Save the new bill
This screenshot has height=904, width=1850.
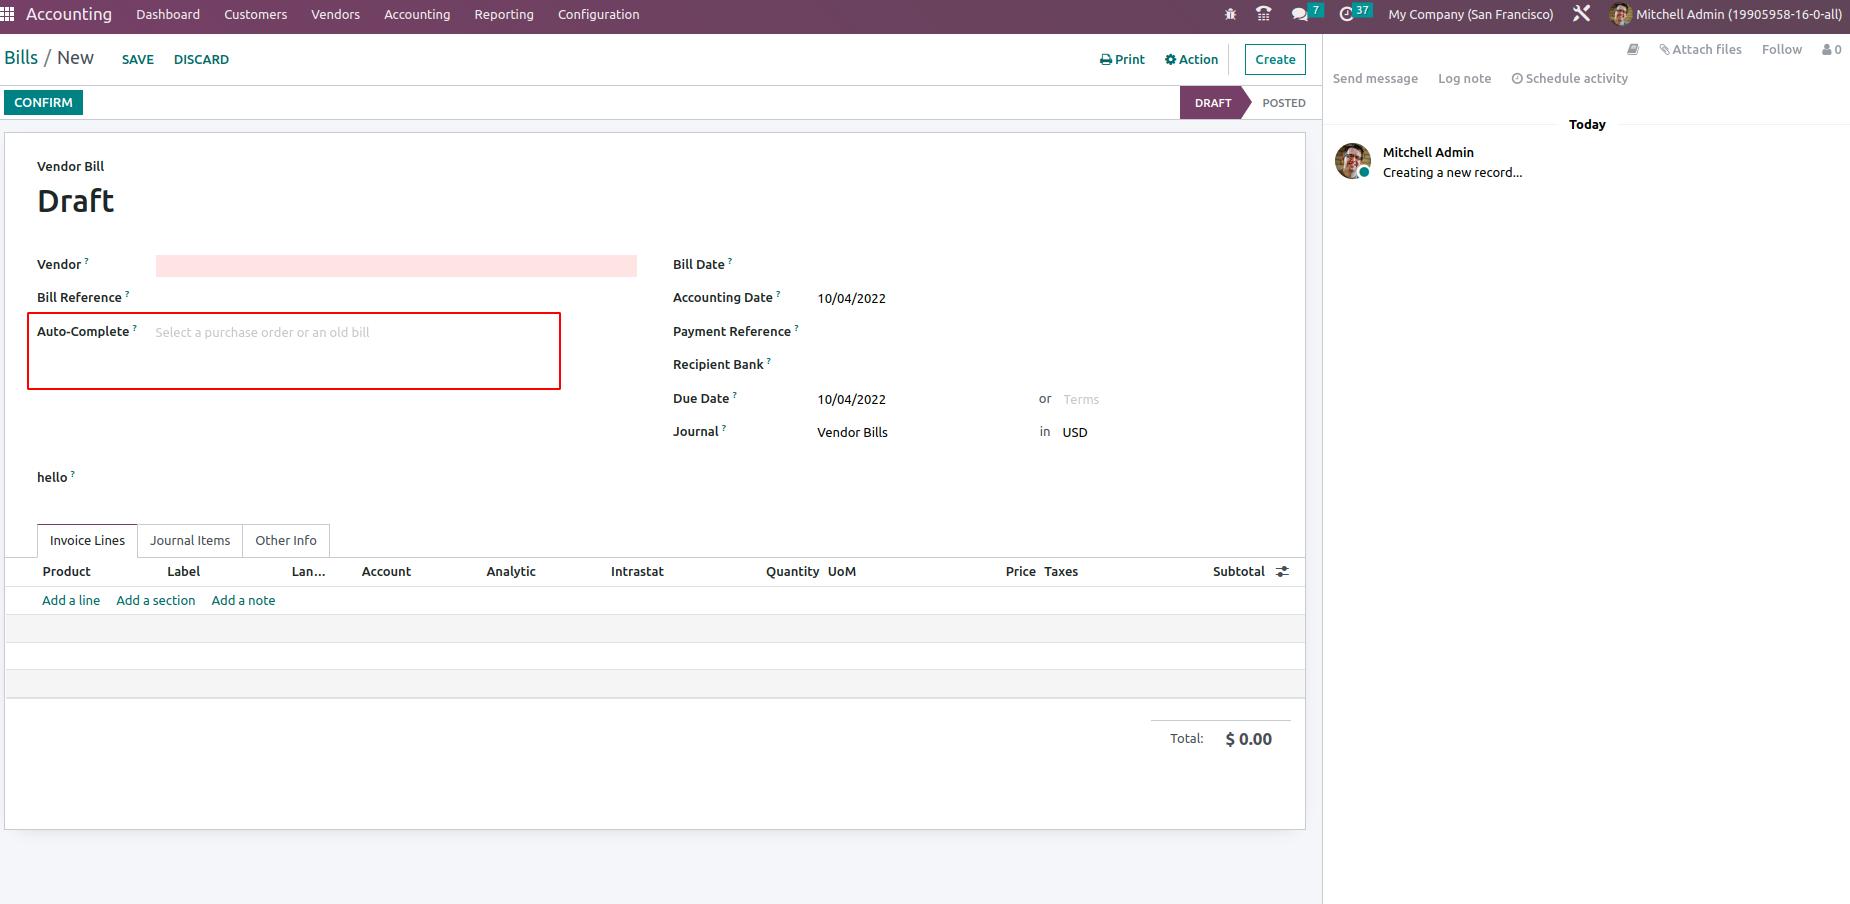138,59
